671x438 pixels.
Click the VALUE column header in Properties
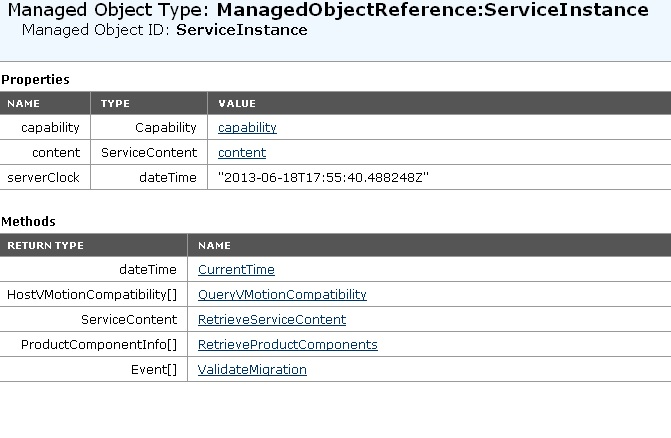click(x=237, y=103)
